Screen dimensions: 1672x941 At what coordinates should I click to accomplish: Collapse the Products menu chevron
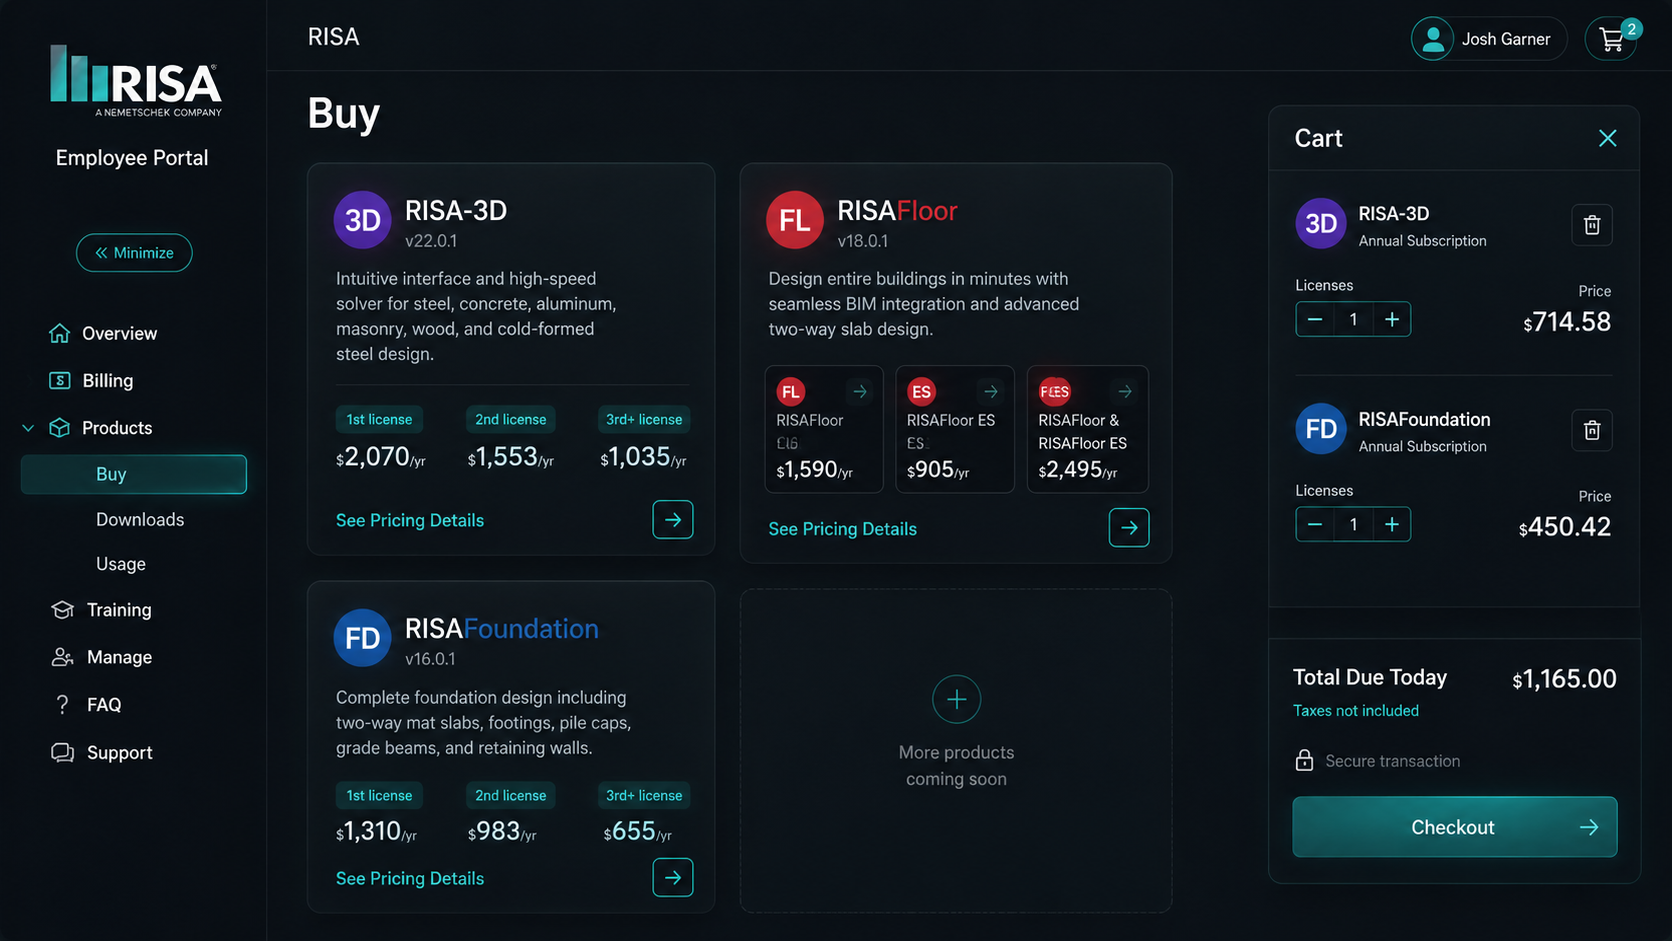coord(28,428)
